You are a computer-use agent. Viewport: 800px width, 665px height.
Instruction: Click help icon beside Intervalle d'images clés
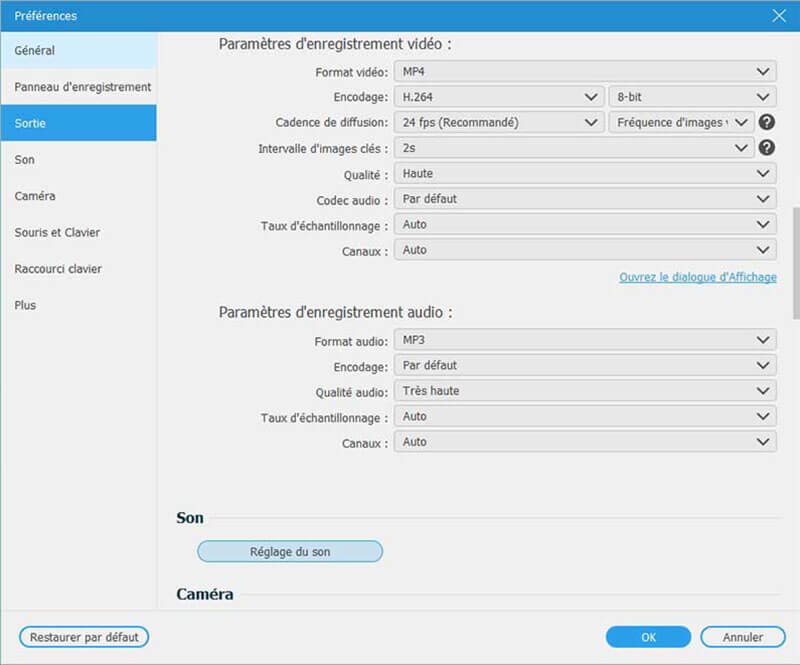click(x=767, y=147)
